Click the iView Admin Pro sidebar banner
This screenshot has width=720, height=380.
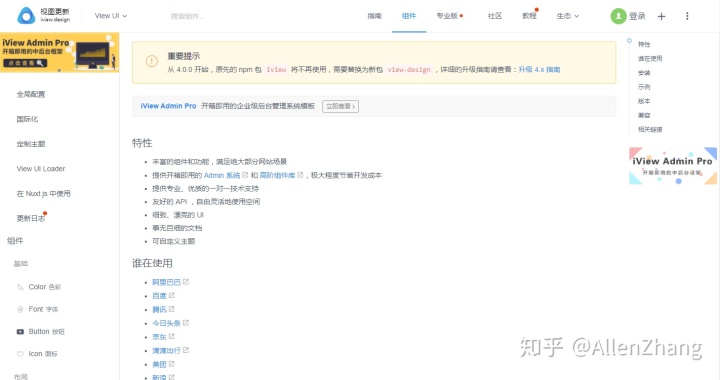pyautogui.click(x=60, y=52)
